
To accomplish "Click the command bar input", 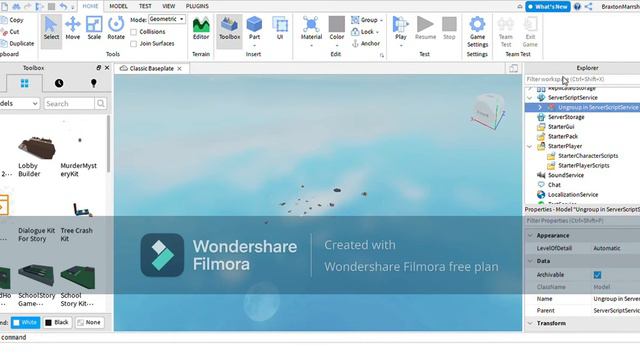I will (320, 338).
